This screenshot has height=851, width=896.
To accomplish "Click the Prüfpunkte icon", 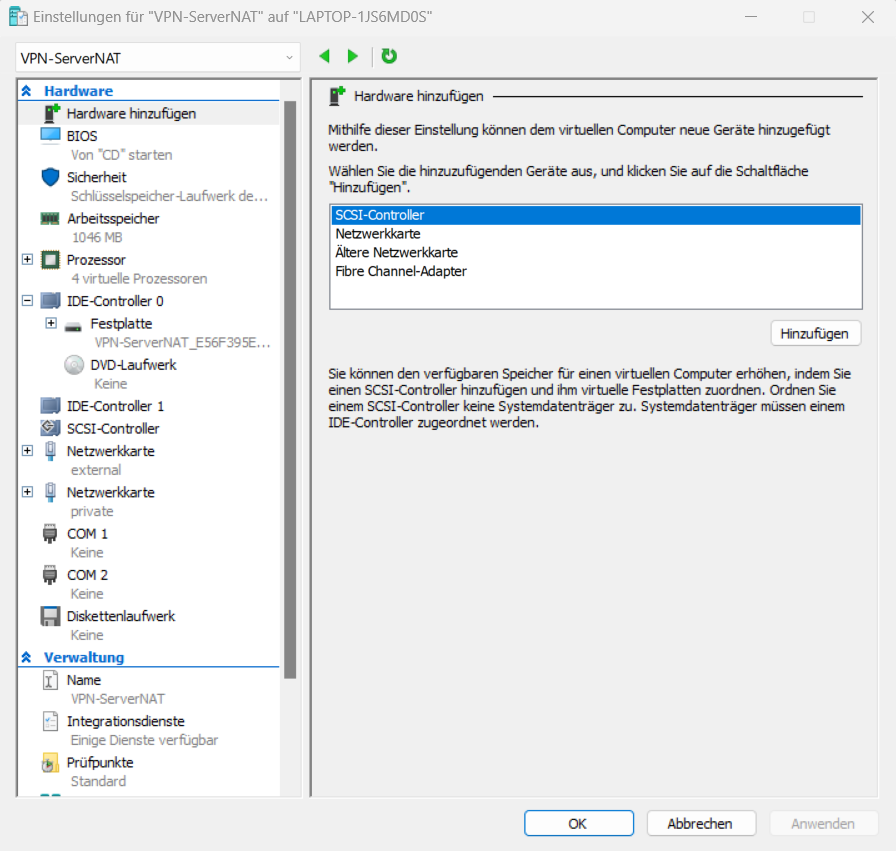I will point(50,763).
